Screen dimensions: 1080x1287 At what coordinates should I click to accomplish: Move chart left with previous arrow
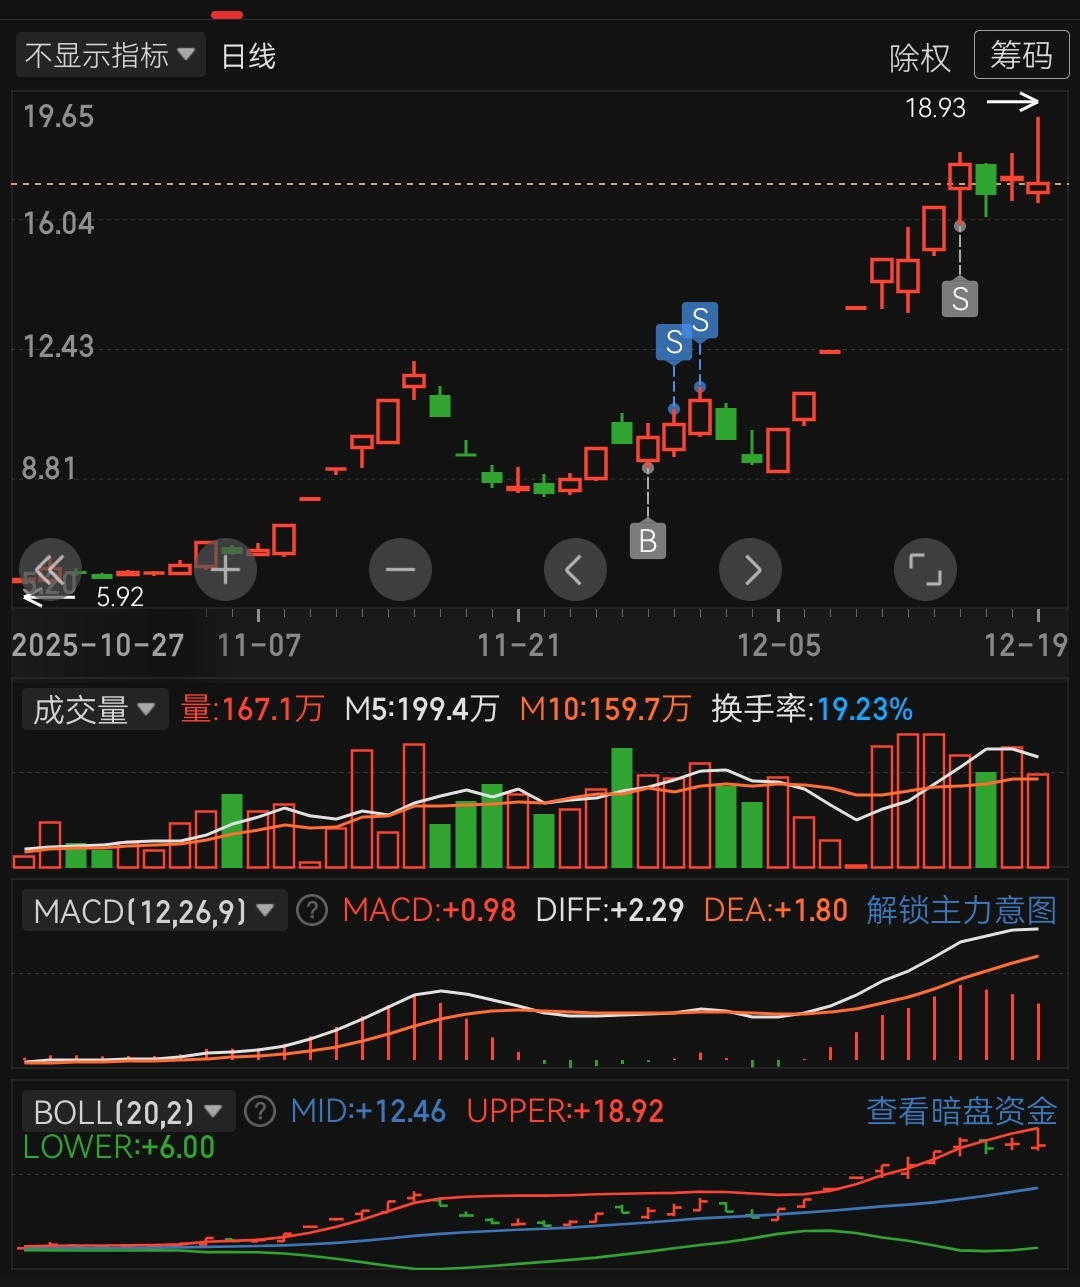pyautogui.click(x=575, y=570)
